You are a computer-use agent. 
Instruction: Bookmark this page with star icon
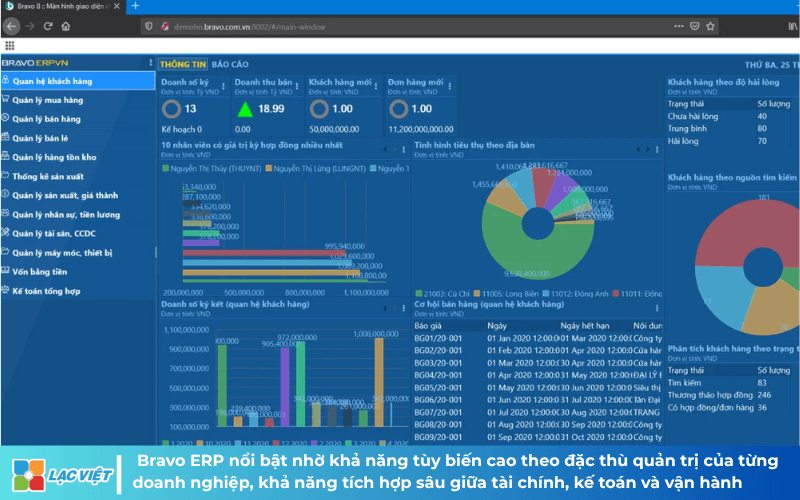pos(710,26)
